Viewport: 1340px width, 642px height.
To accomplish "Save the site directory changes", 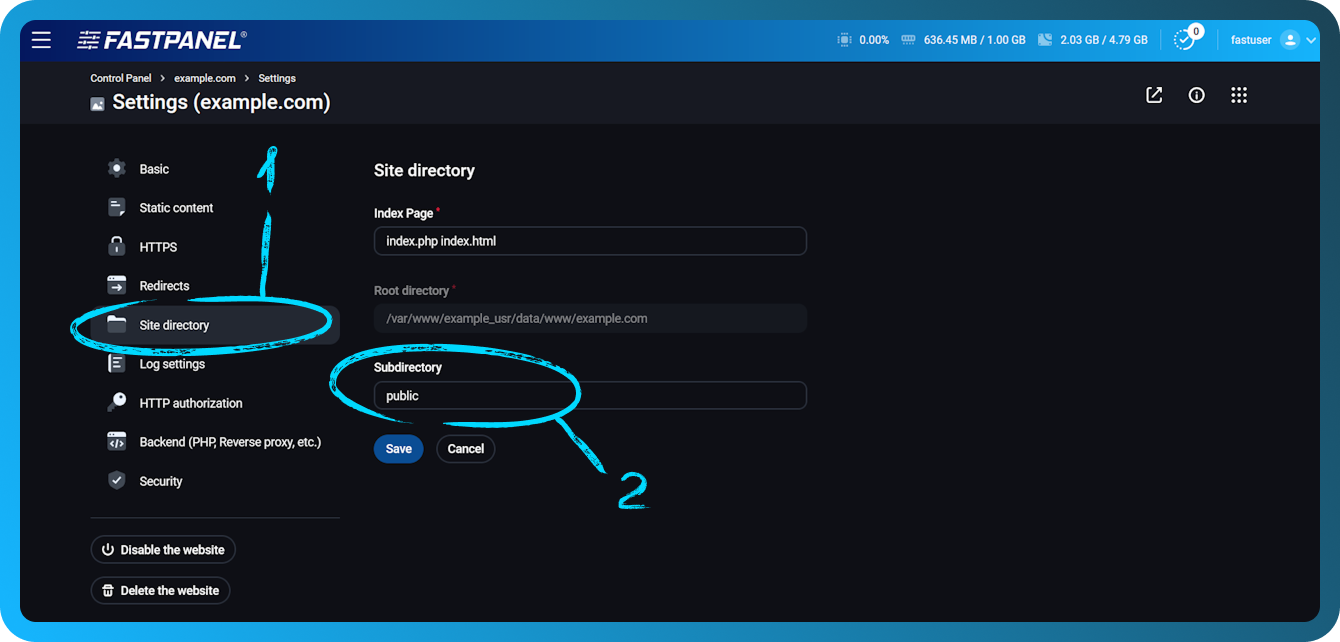I will click(398, 448).
